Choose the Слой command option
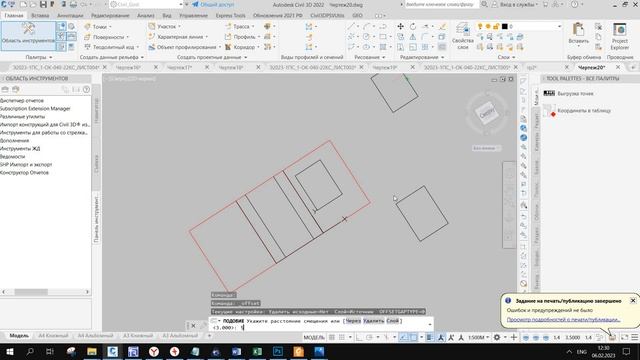Image resolution: width=640 pixels, height=360 pixels. tap(392, 321)
